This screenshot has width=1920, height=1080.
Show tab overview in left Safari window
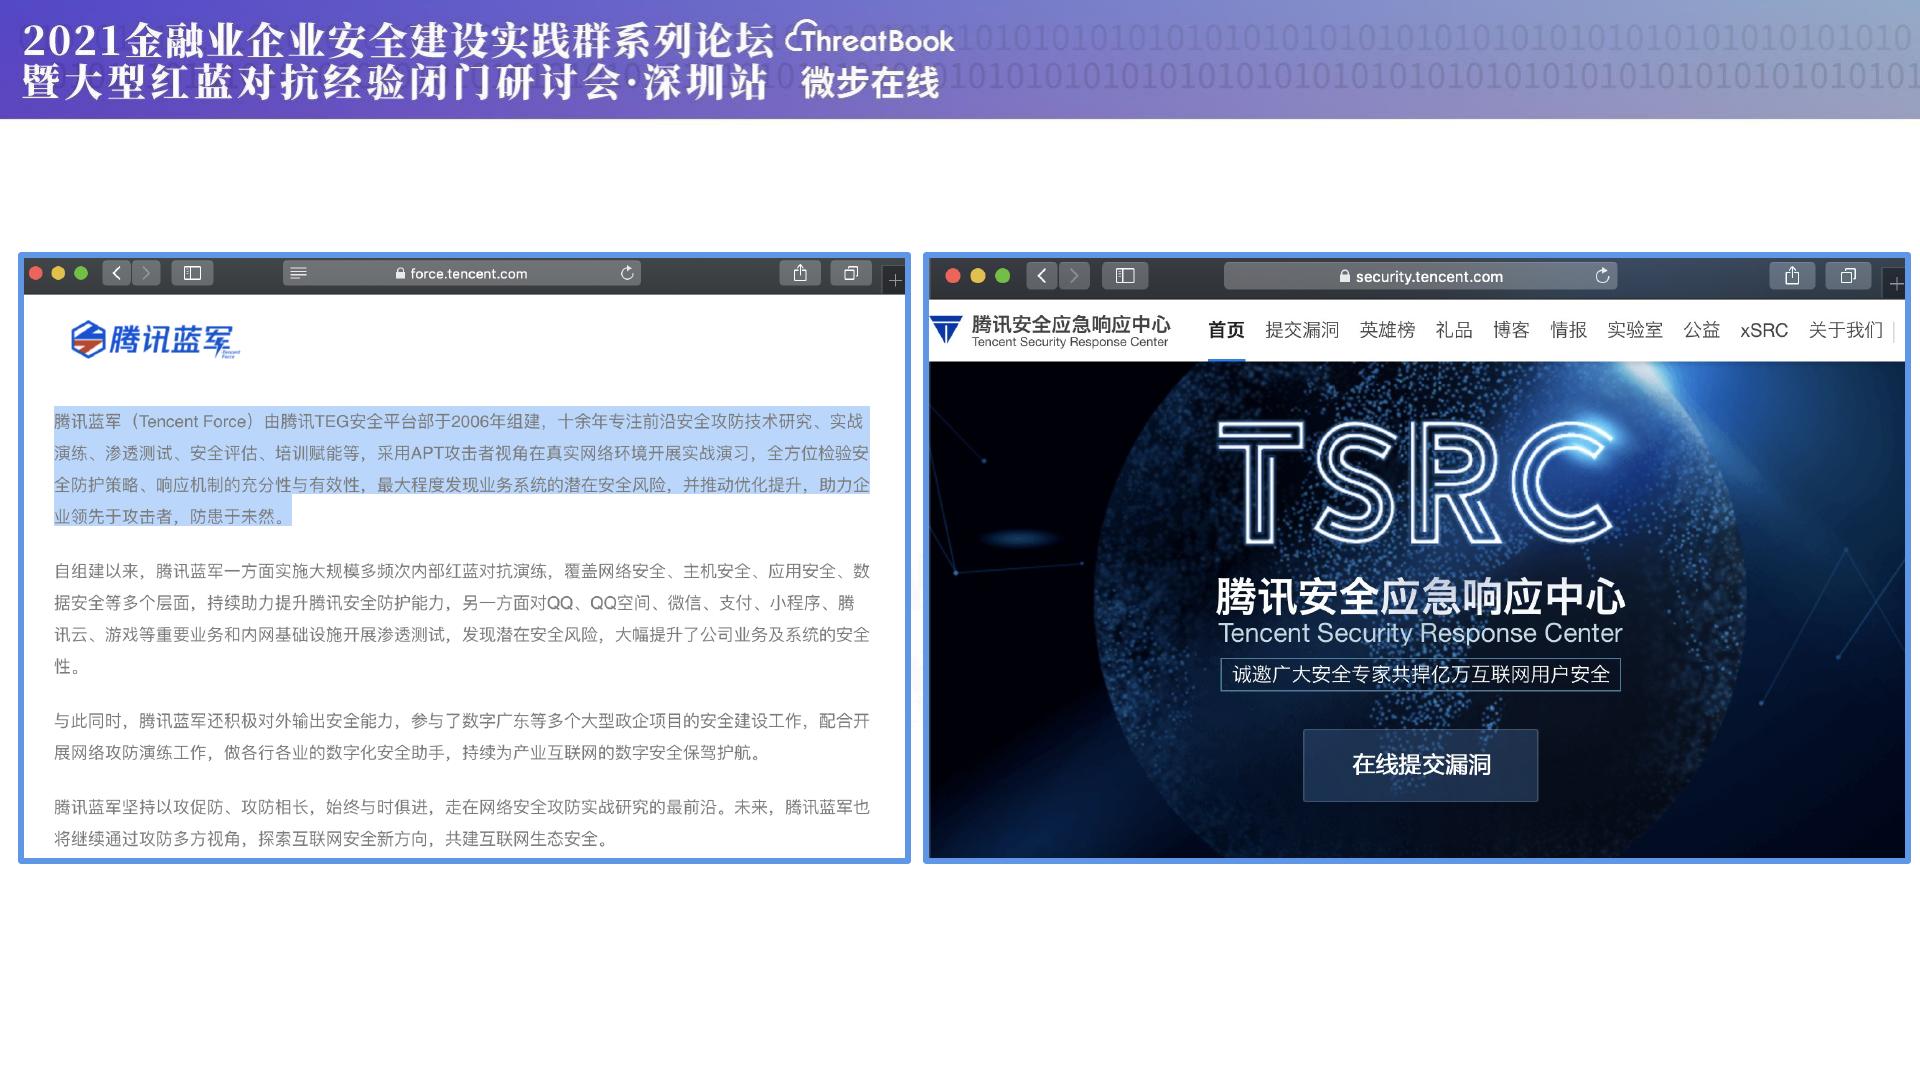click(x=851, y=273)
